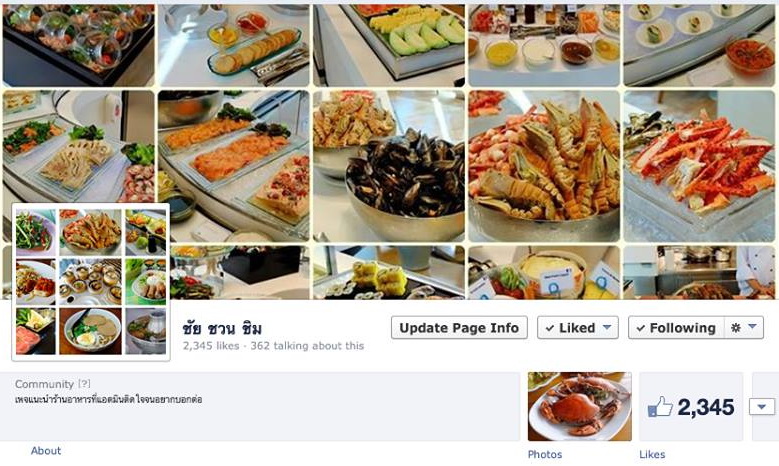The width and height of the screenshot is (779, 466).
Task: Click the page name ชัย ชวน ชิม
Action: tap(222, 328)
